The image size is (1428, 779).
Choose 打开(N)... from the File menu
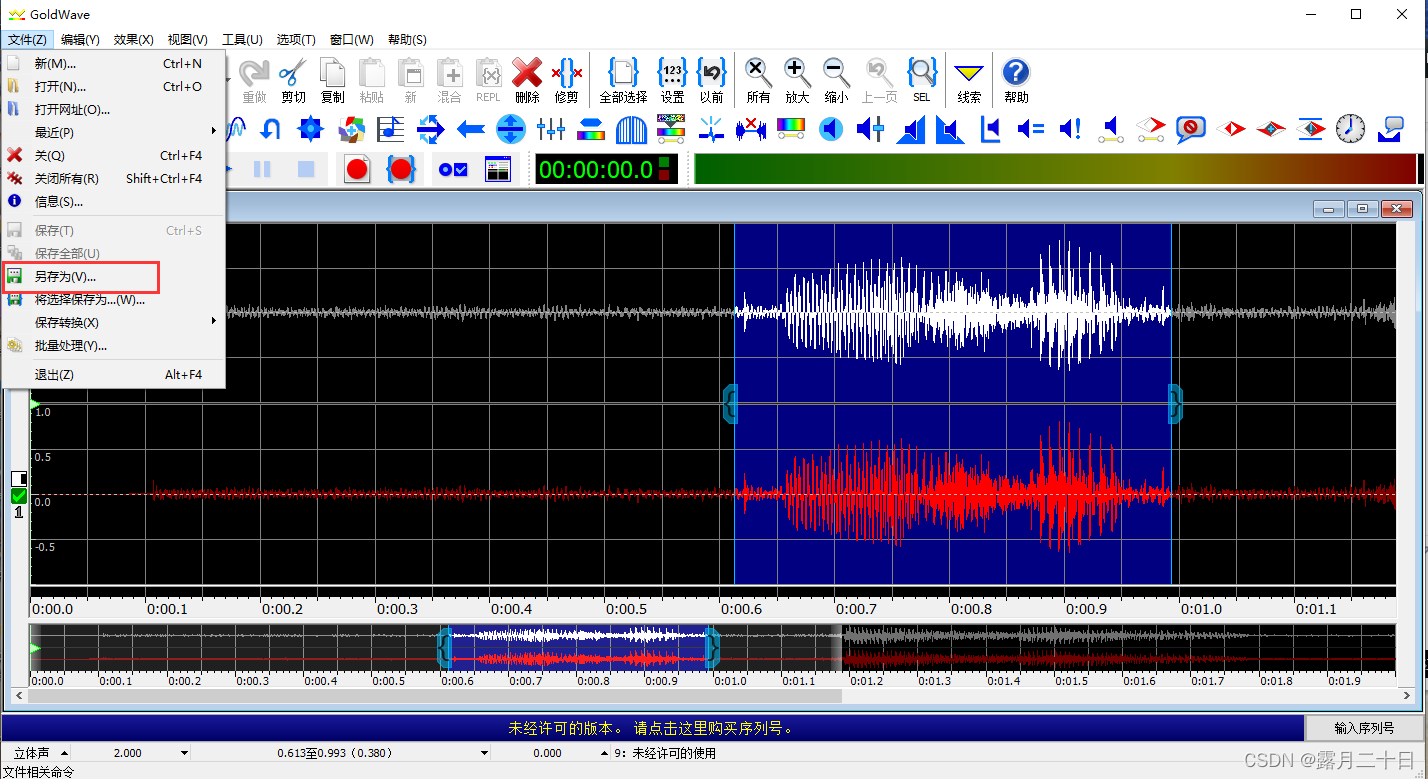pyautogui.click(x=113, y=86)
